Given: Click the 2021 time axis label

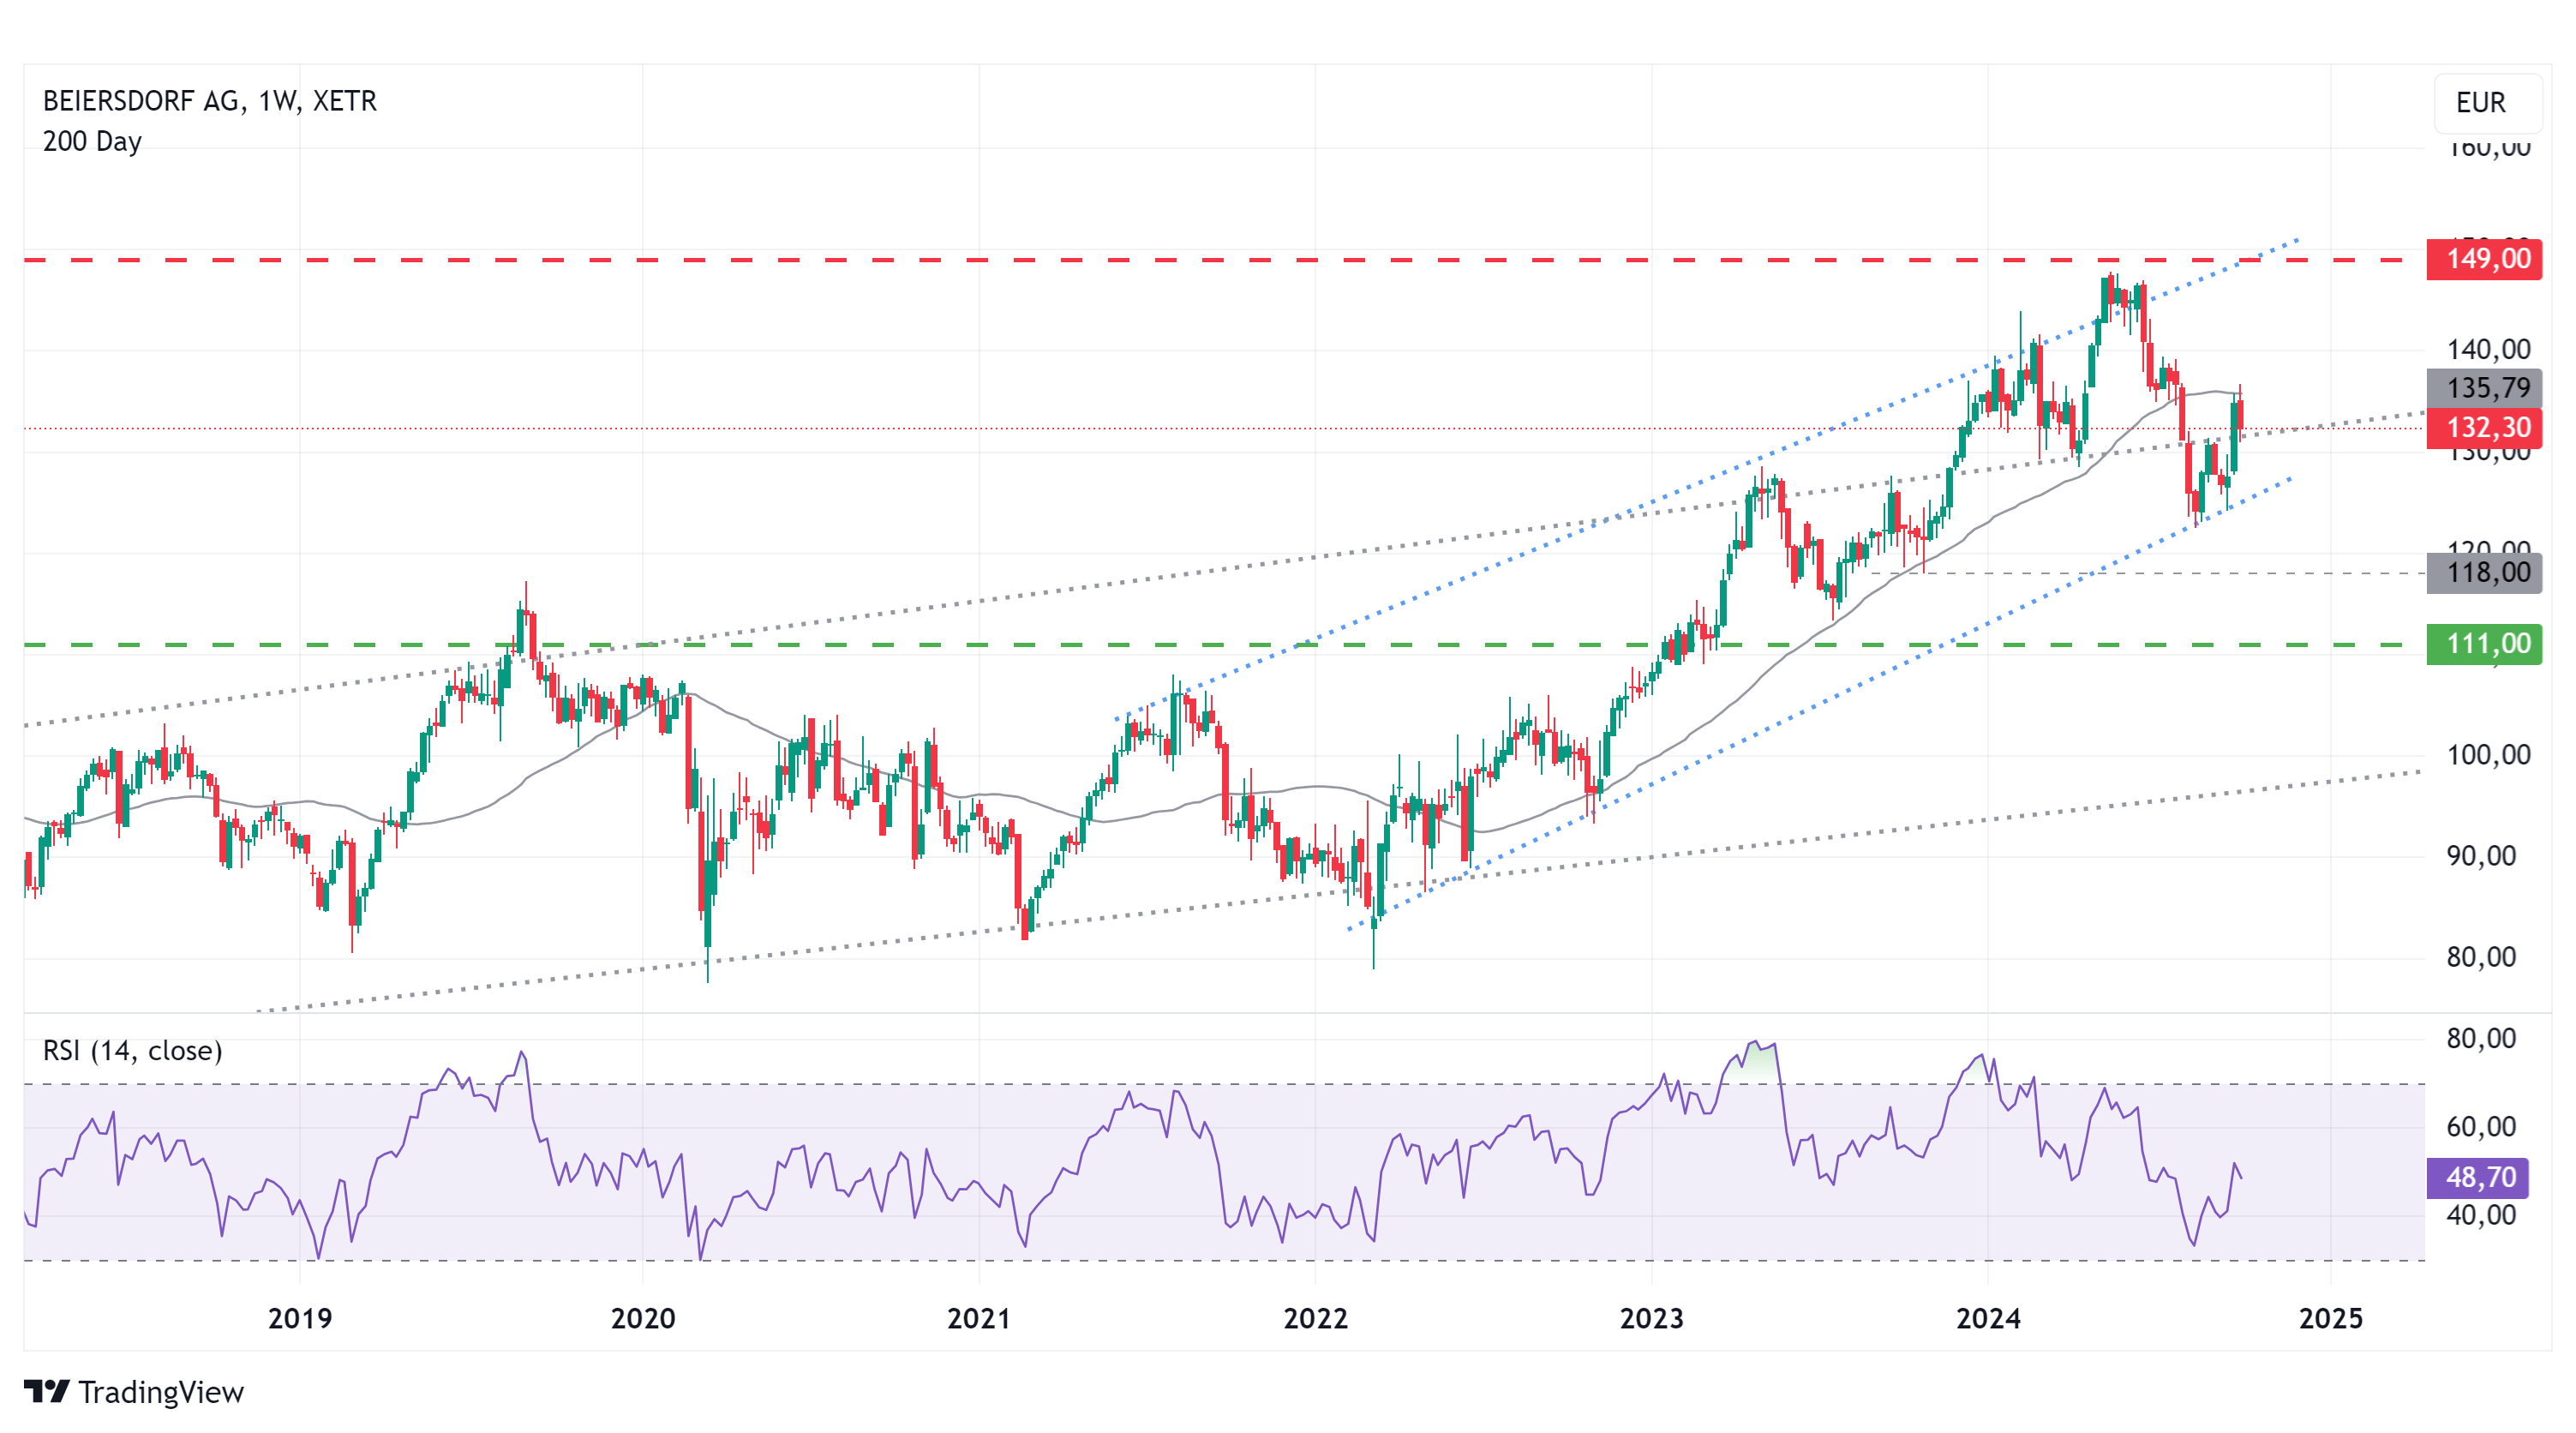Looking at the screenshot, I should pyautogui.click(x=979, y=1319).
